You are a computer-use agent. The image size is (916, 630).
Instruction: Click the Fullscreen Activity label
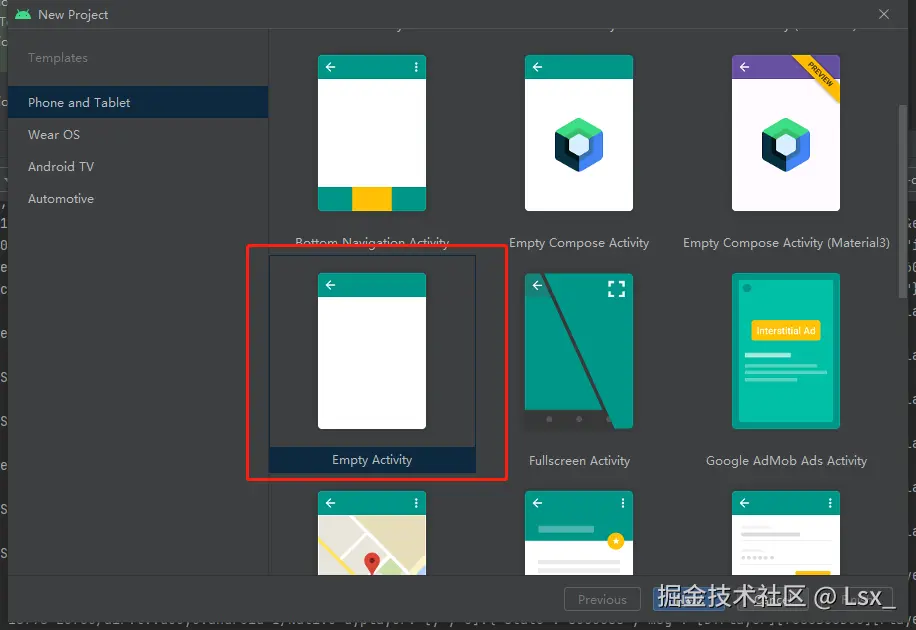tap(580, 461)
